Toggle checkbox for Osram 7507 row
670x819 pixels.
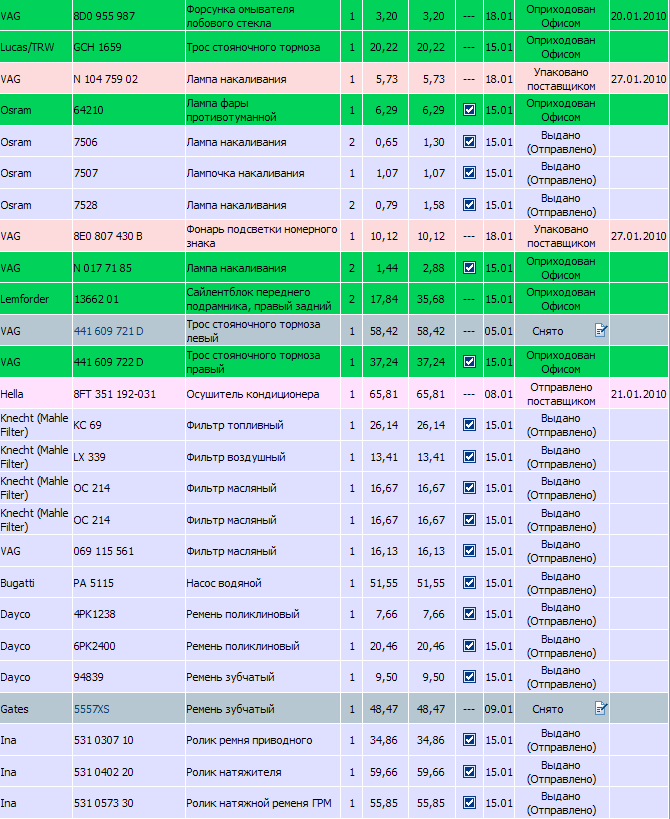point(469,173)
